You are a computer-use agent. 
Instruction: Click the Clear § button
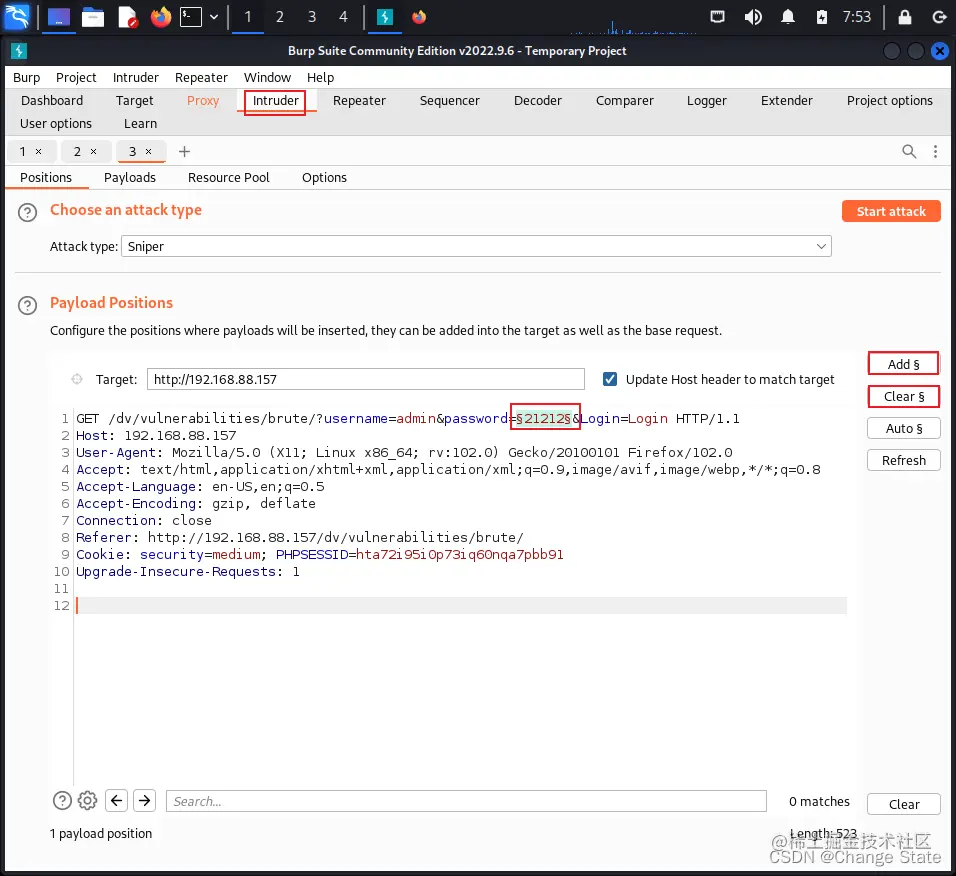(x=904, y=396)
